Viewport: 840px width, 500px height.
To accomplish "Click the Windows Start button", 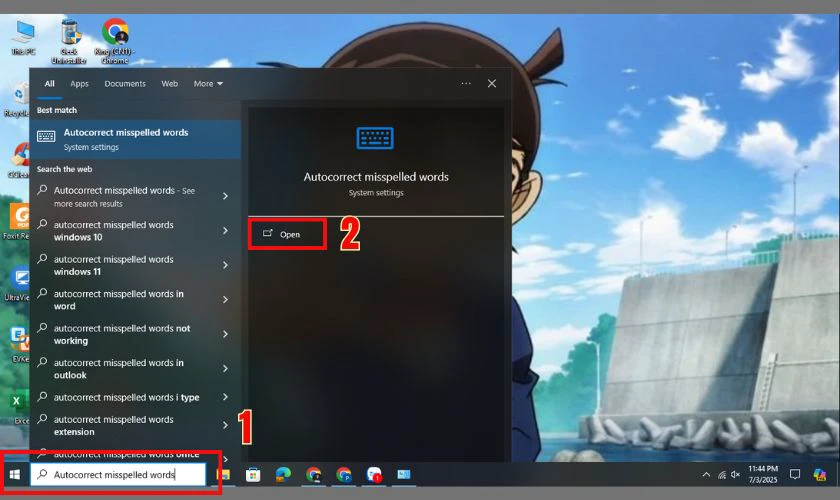I will tap(15, 475).
